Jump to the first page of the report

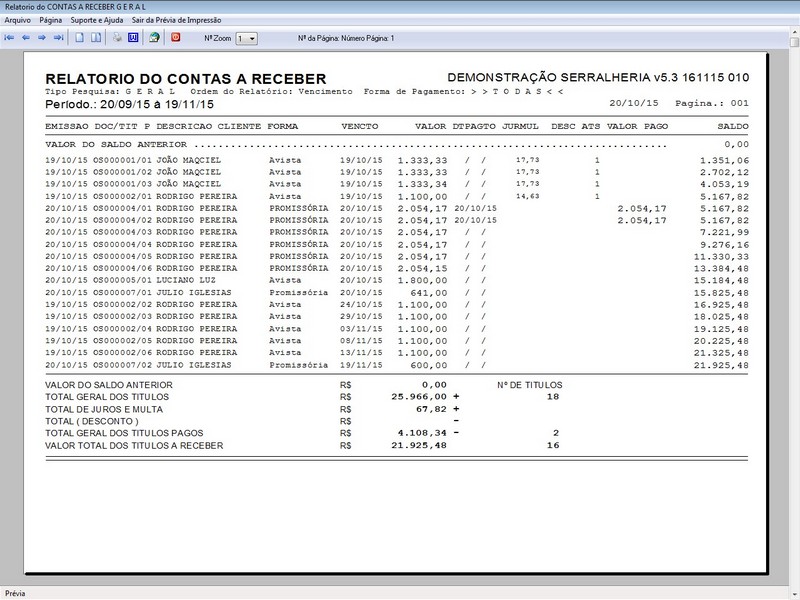[10, 40]
